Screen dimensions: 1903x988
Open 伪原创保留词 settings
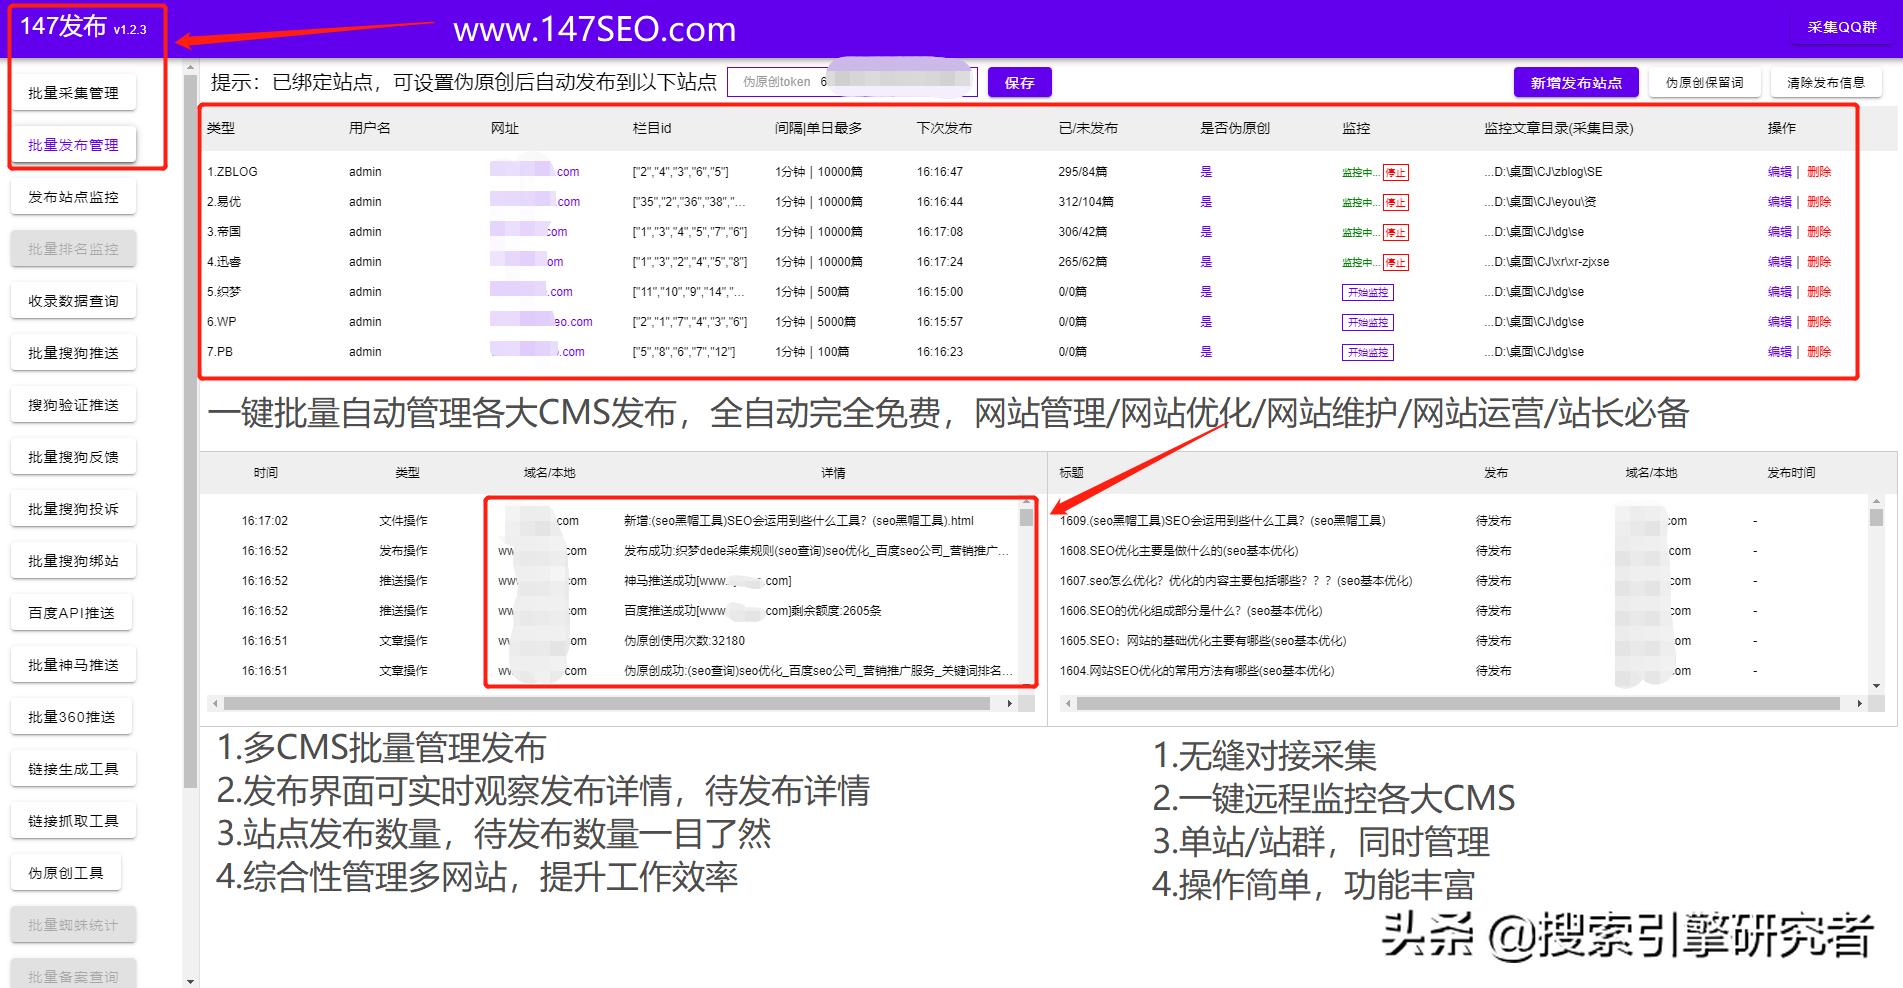[1704, 81]
